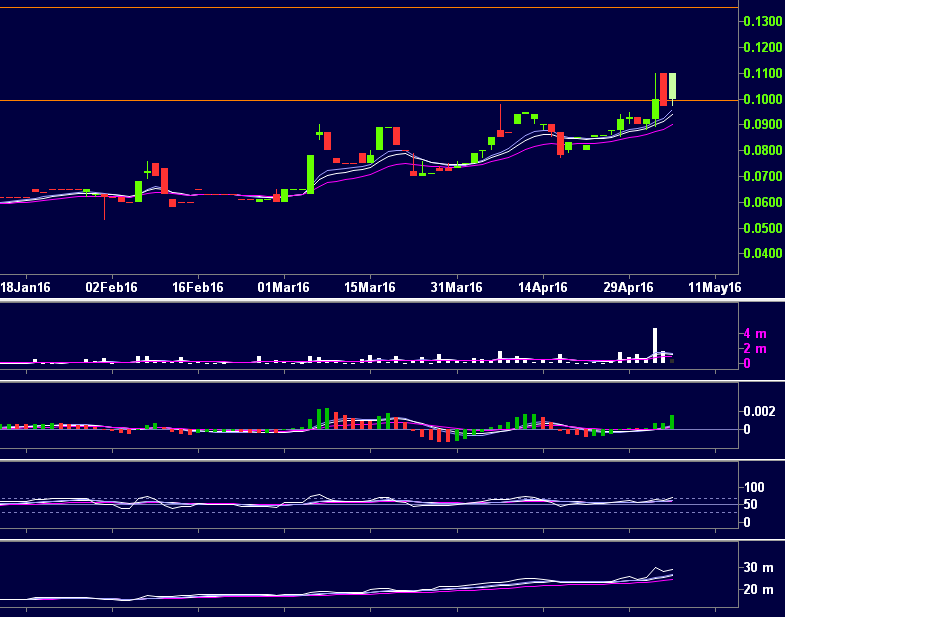Click the 16Feb16 date label
933x617 pixels.
pyautogui.click(x=198, y=287)
